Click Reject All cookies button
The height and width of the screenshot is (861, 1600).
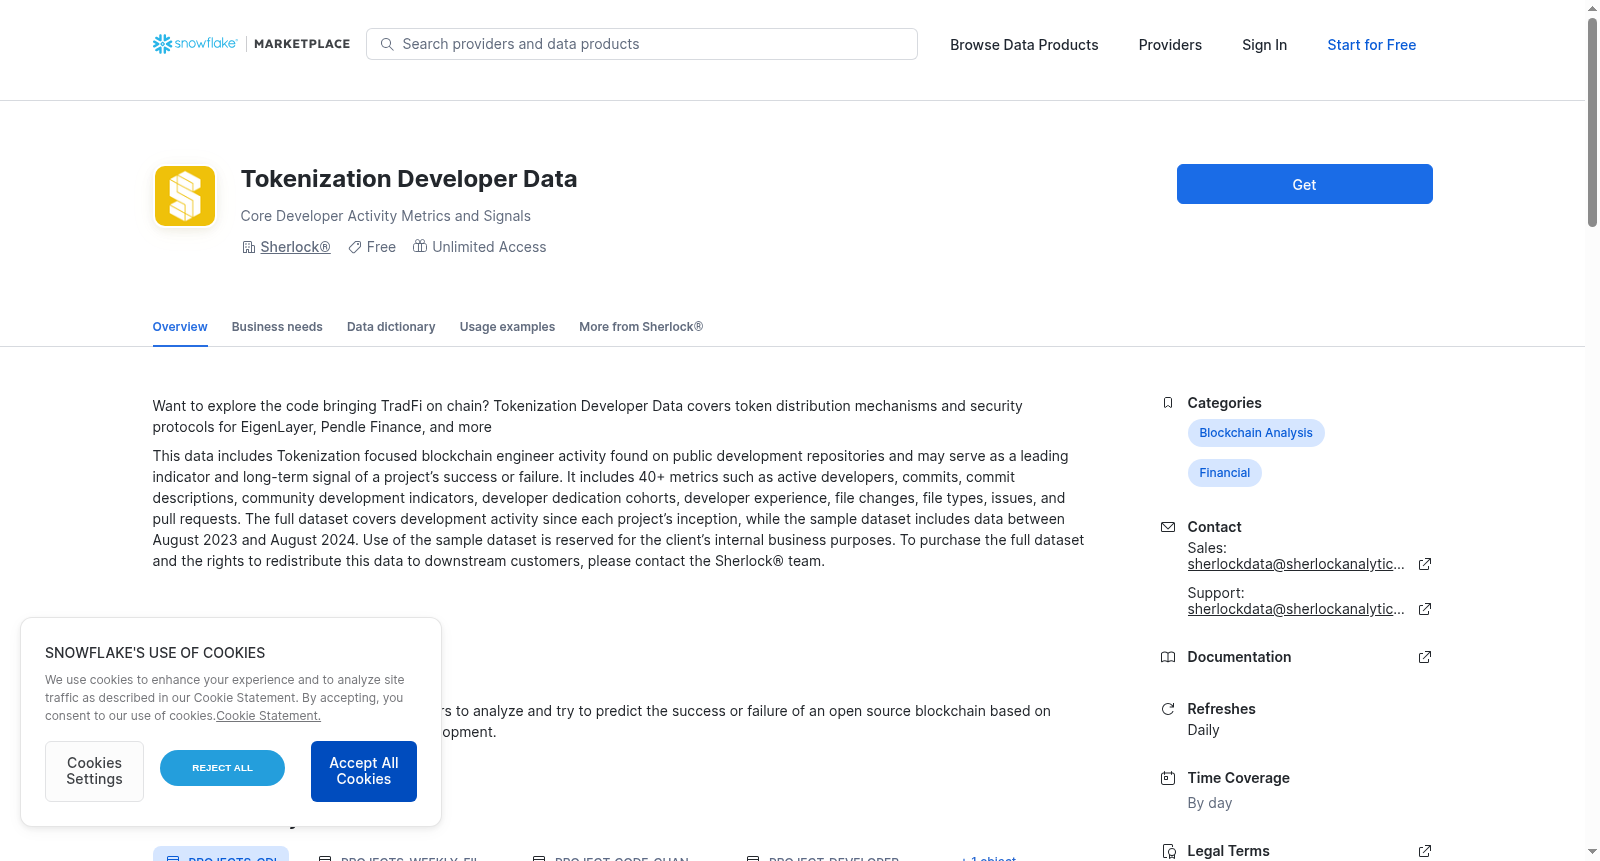(222, 768)
